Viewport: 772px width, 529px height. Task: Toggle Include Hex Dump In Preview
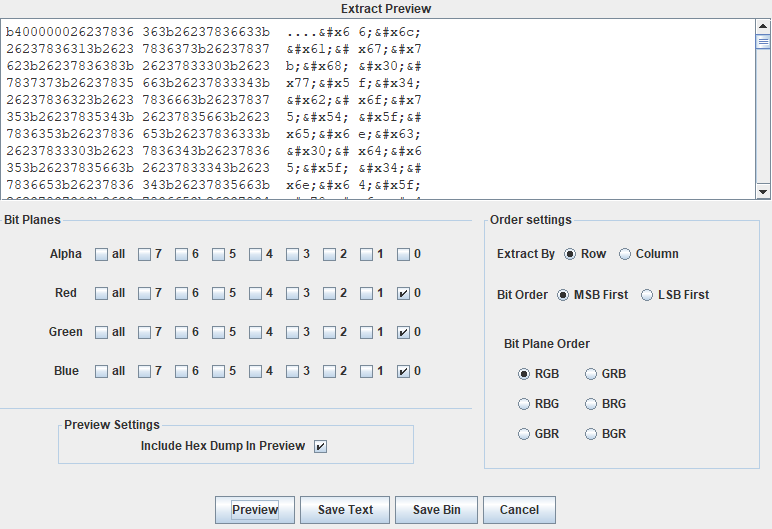321,446
